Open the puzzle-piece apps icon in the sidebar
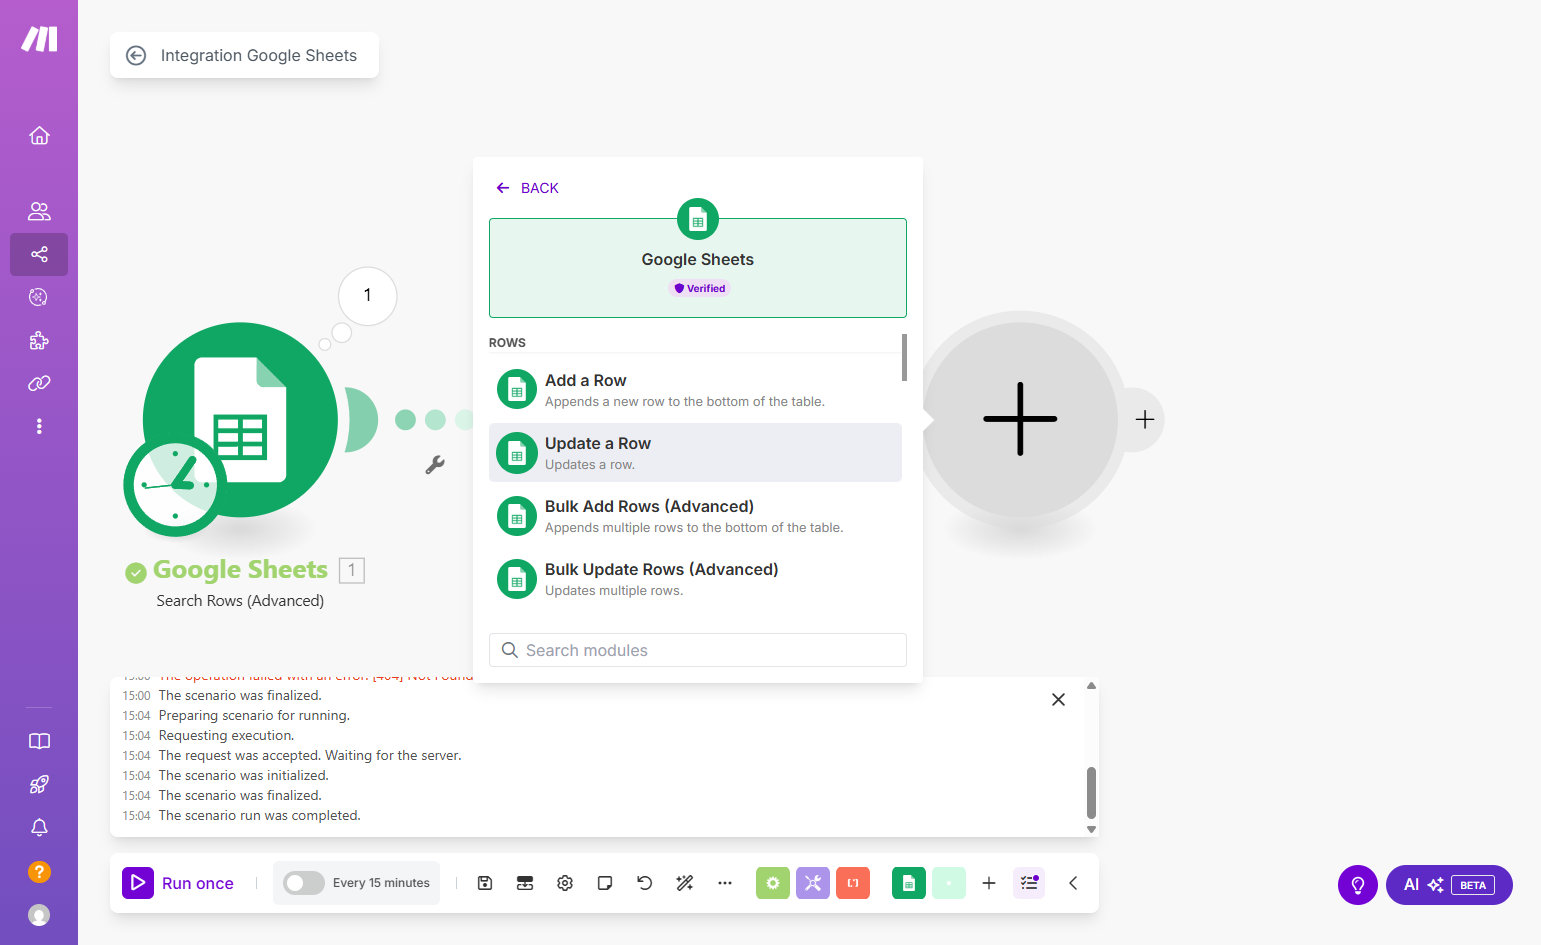1541x945 pixels. 39,340
